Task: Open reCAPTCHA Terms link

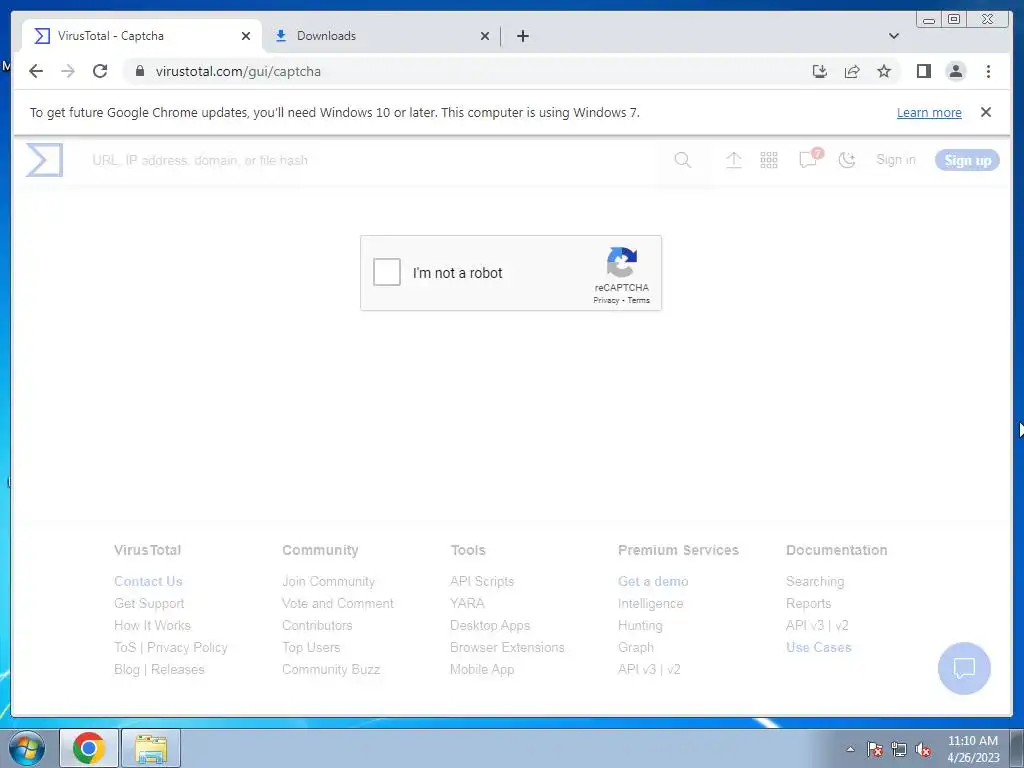Action: point(639,300)
